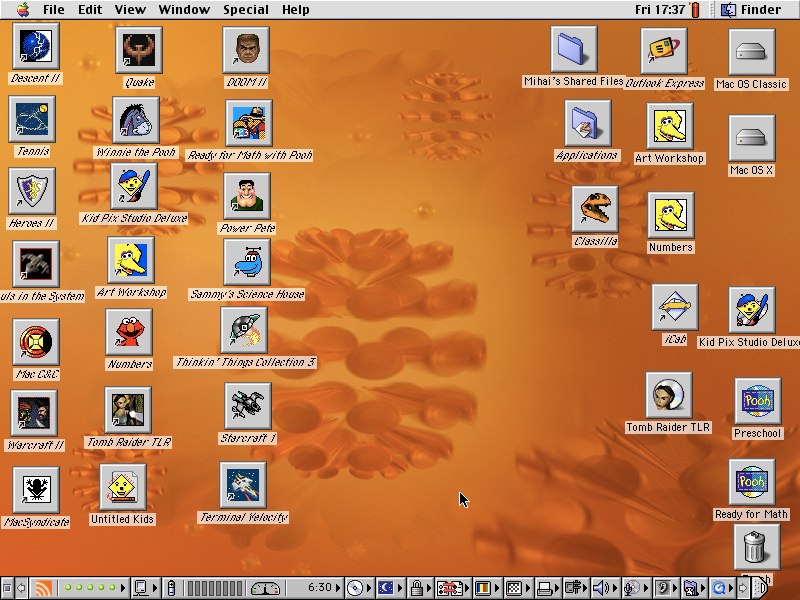Select the Classilla dinosaur icon
The image size is (800, 600).
tap(595, 209)
